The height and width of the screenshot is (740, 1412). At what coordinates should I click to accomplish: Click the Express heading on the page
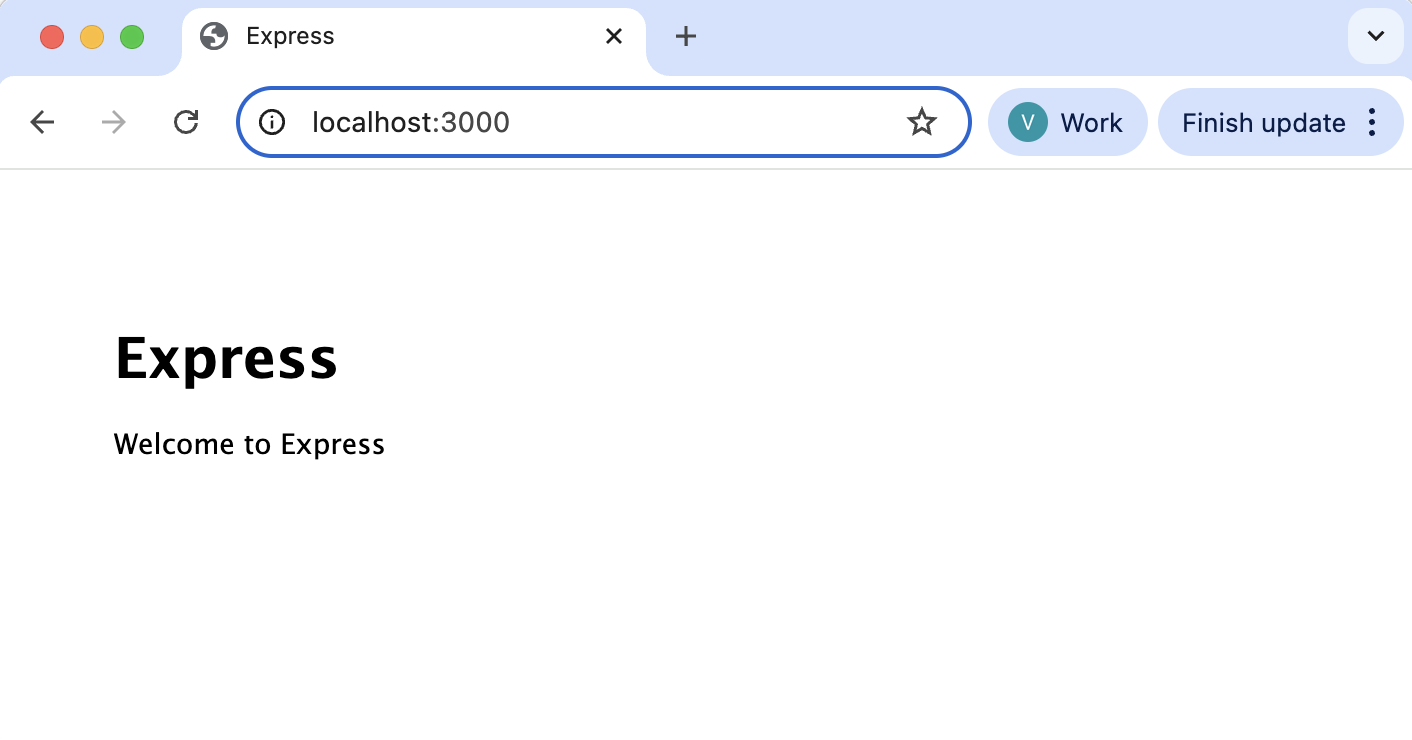226,359
